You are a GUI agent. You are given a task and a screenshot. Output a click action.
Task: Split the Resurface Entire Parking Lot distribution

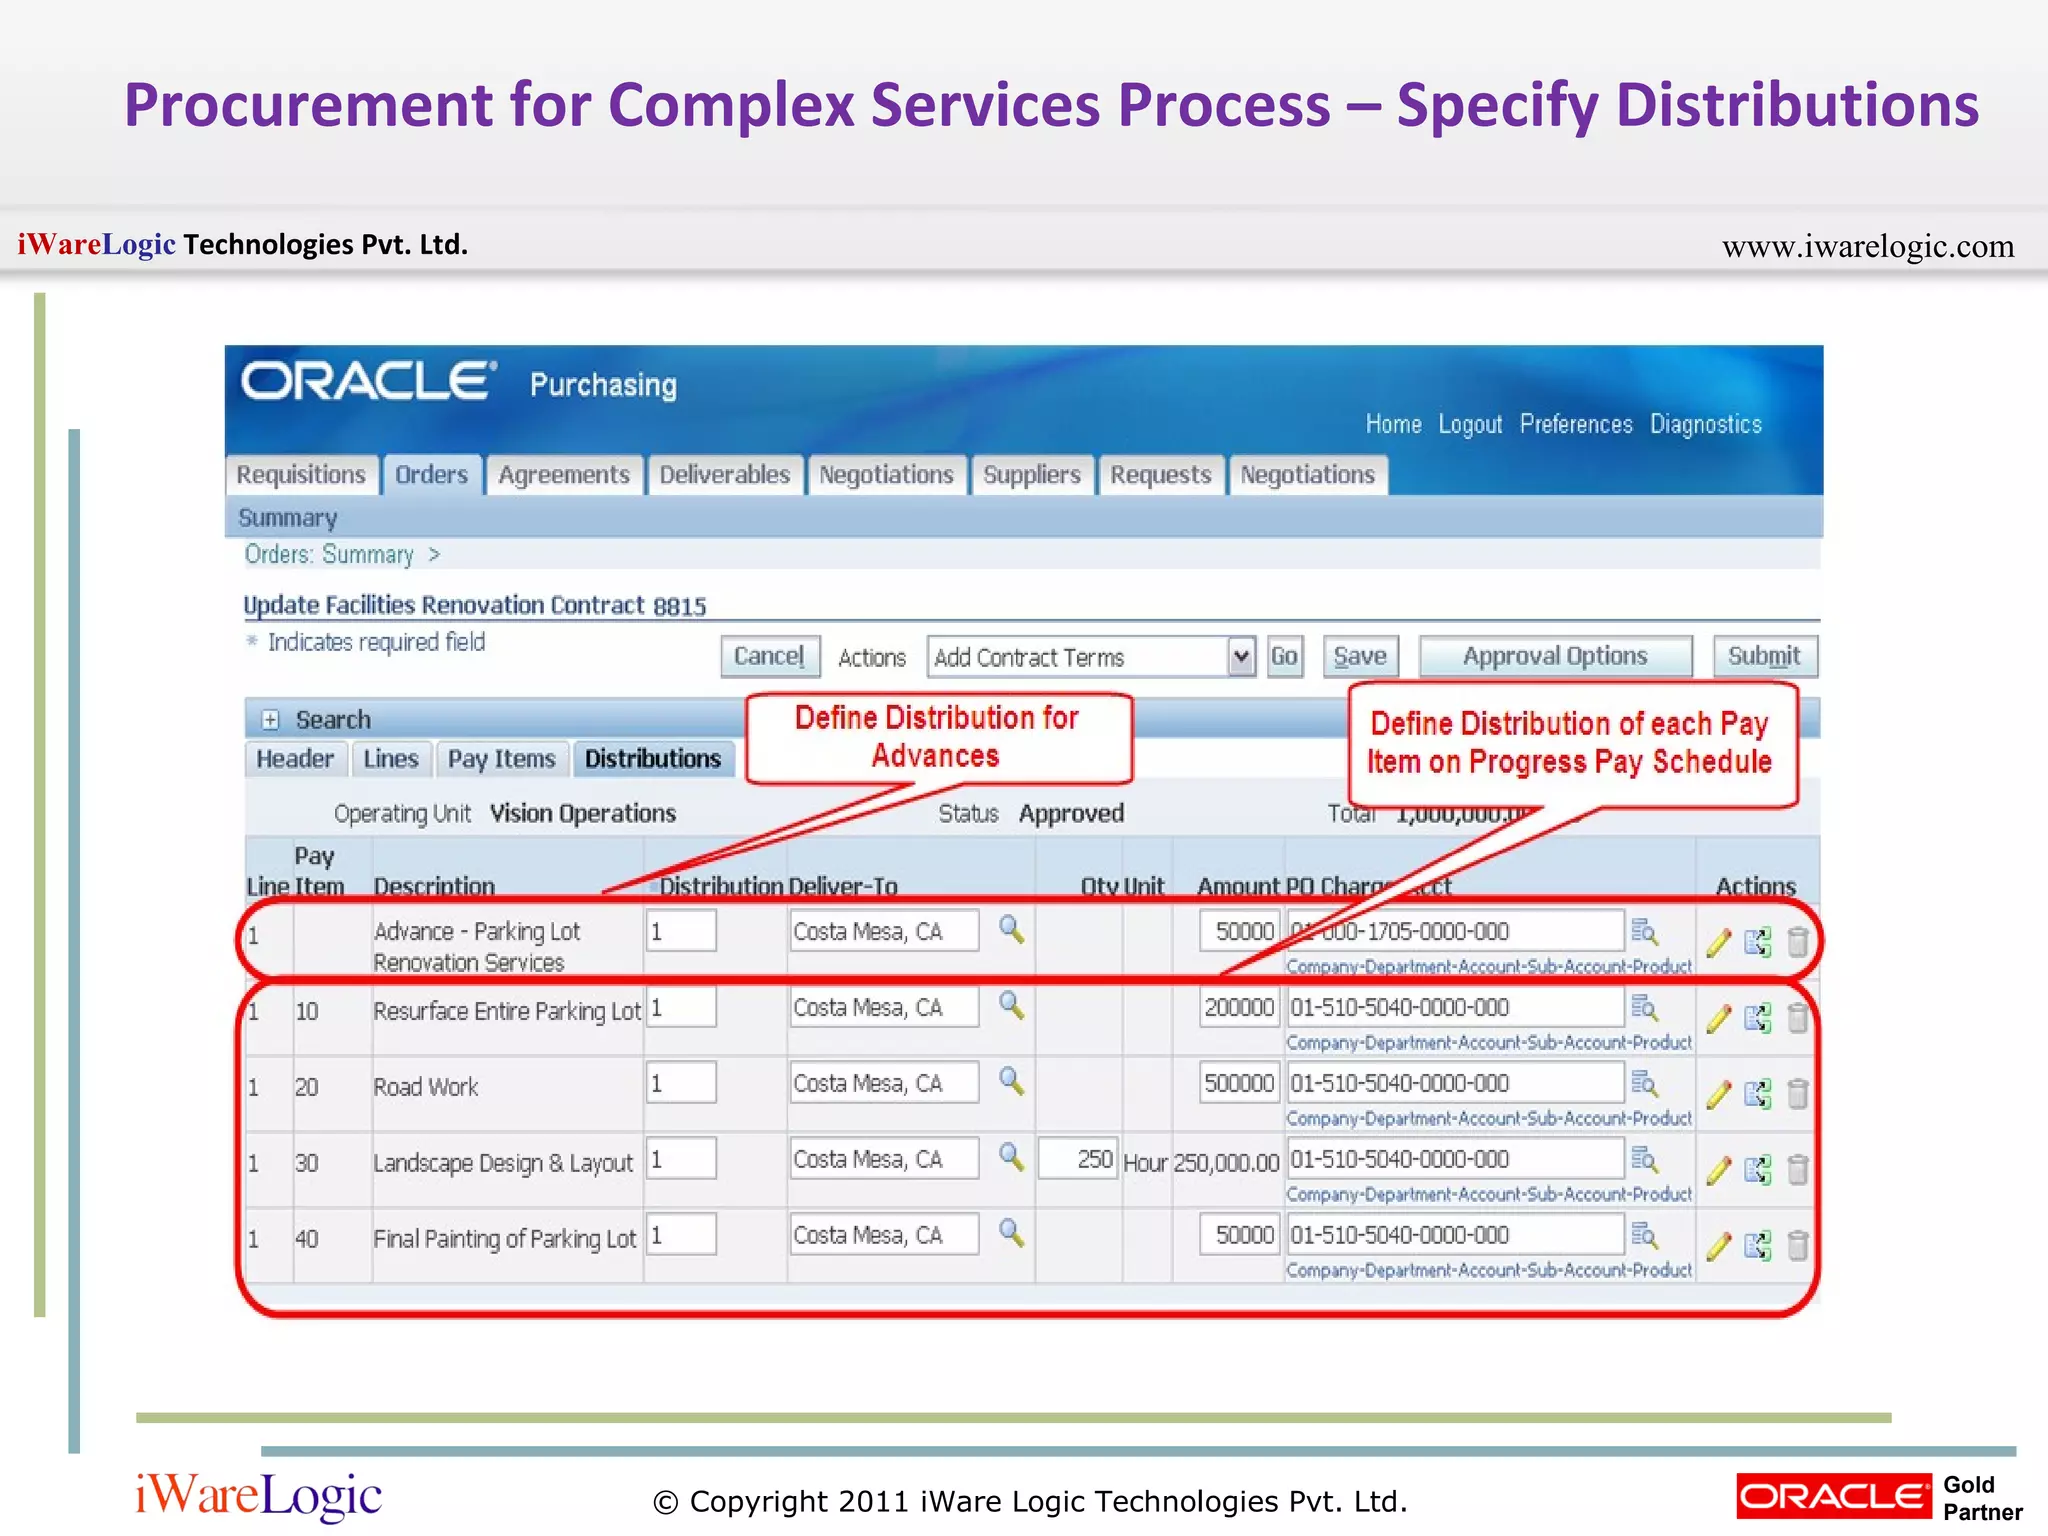pyautogui.click(x=1758, y=1018)
